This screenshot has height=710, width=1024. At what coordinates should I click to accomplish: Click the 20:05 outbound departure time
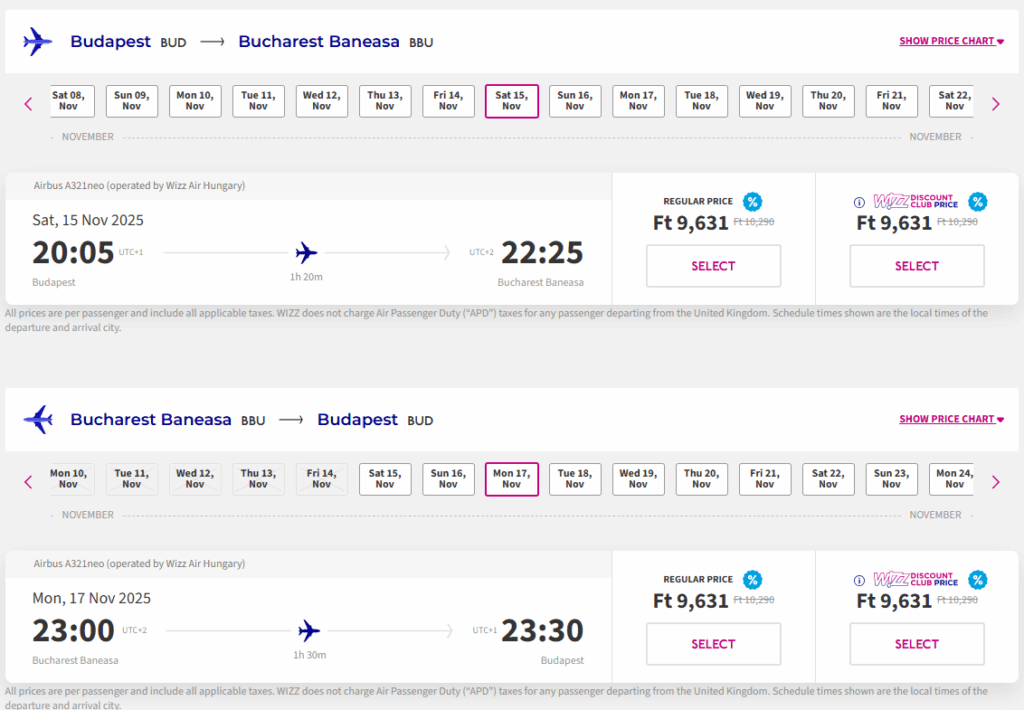73,253
